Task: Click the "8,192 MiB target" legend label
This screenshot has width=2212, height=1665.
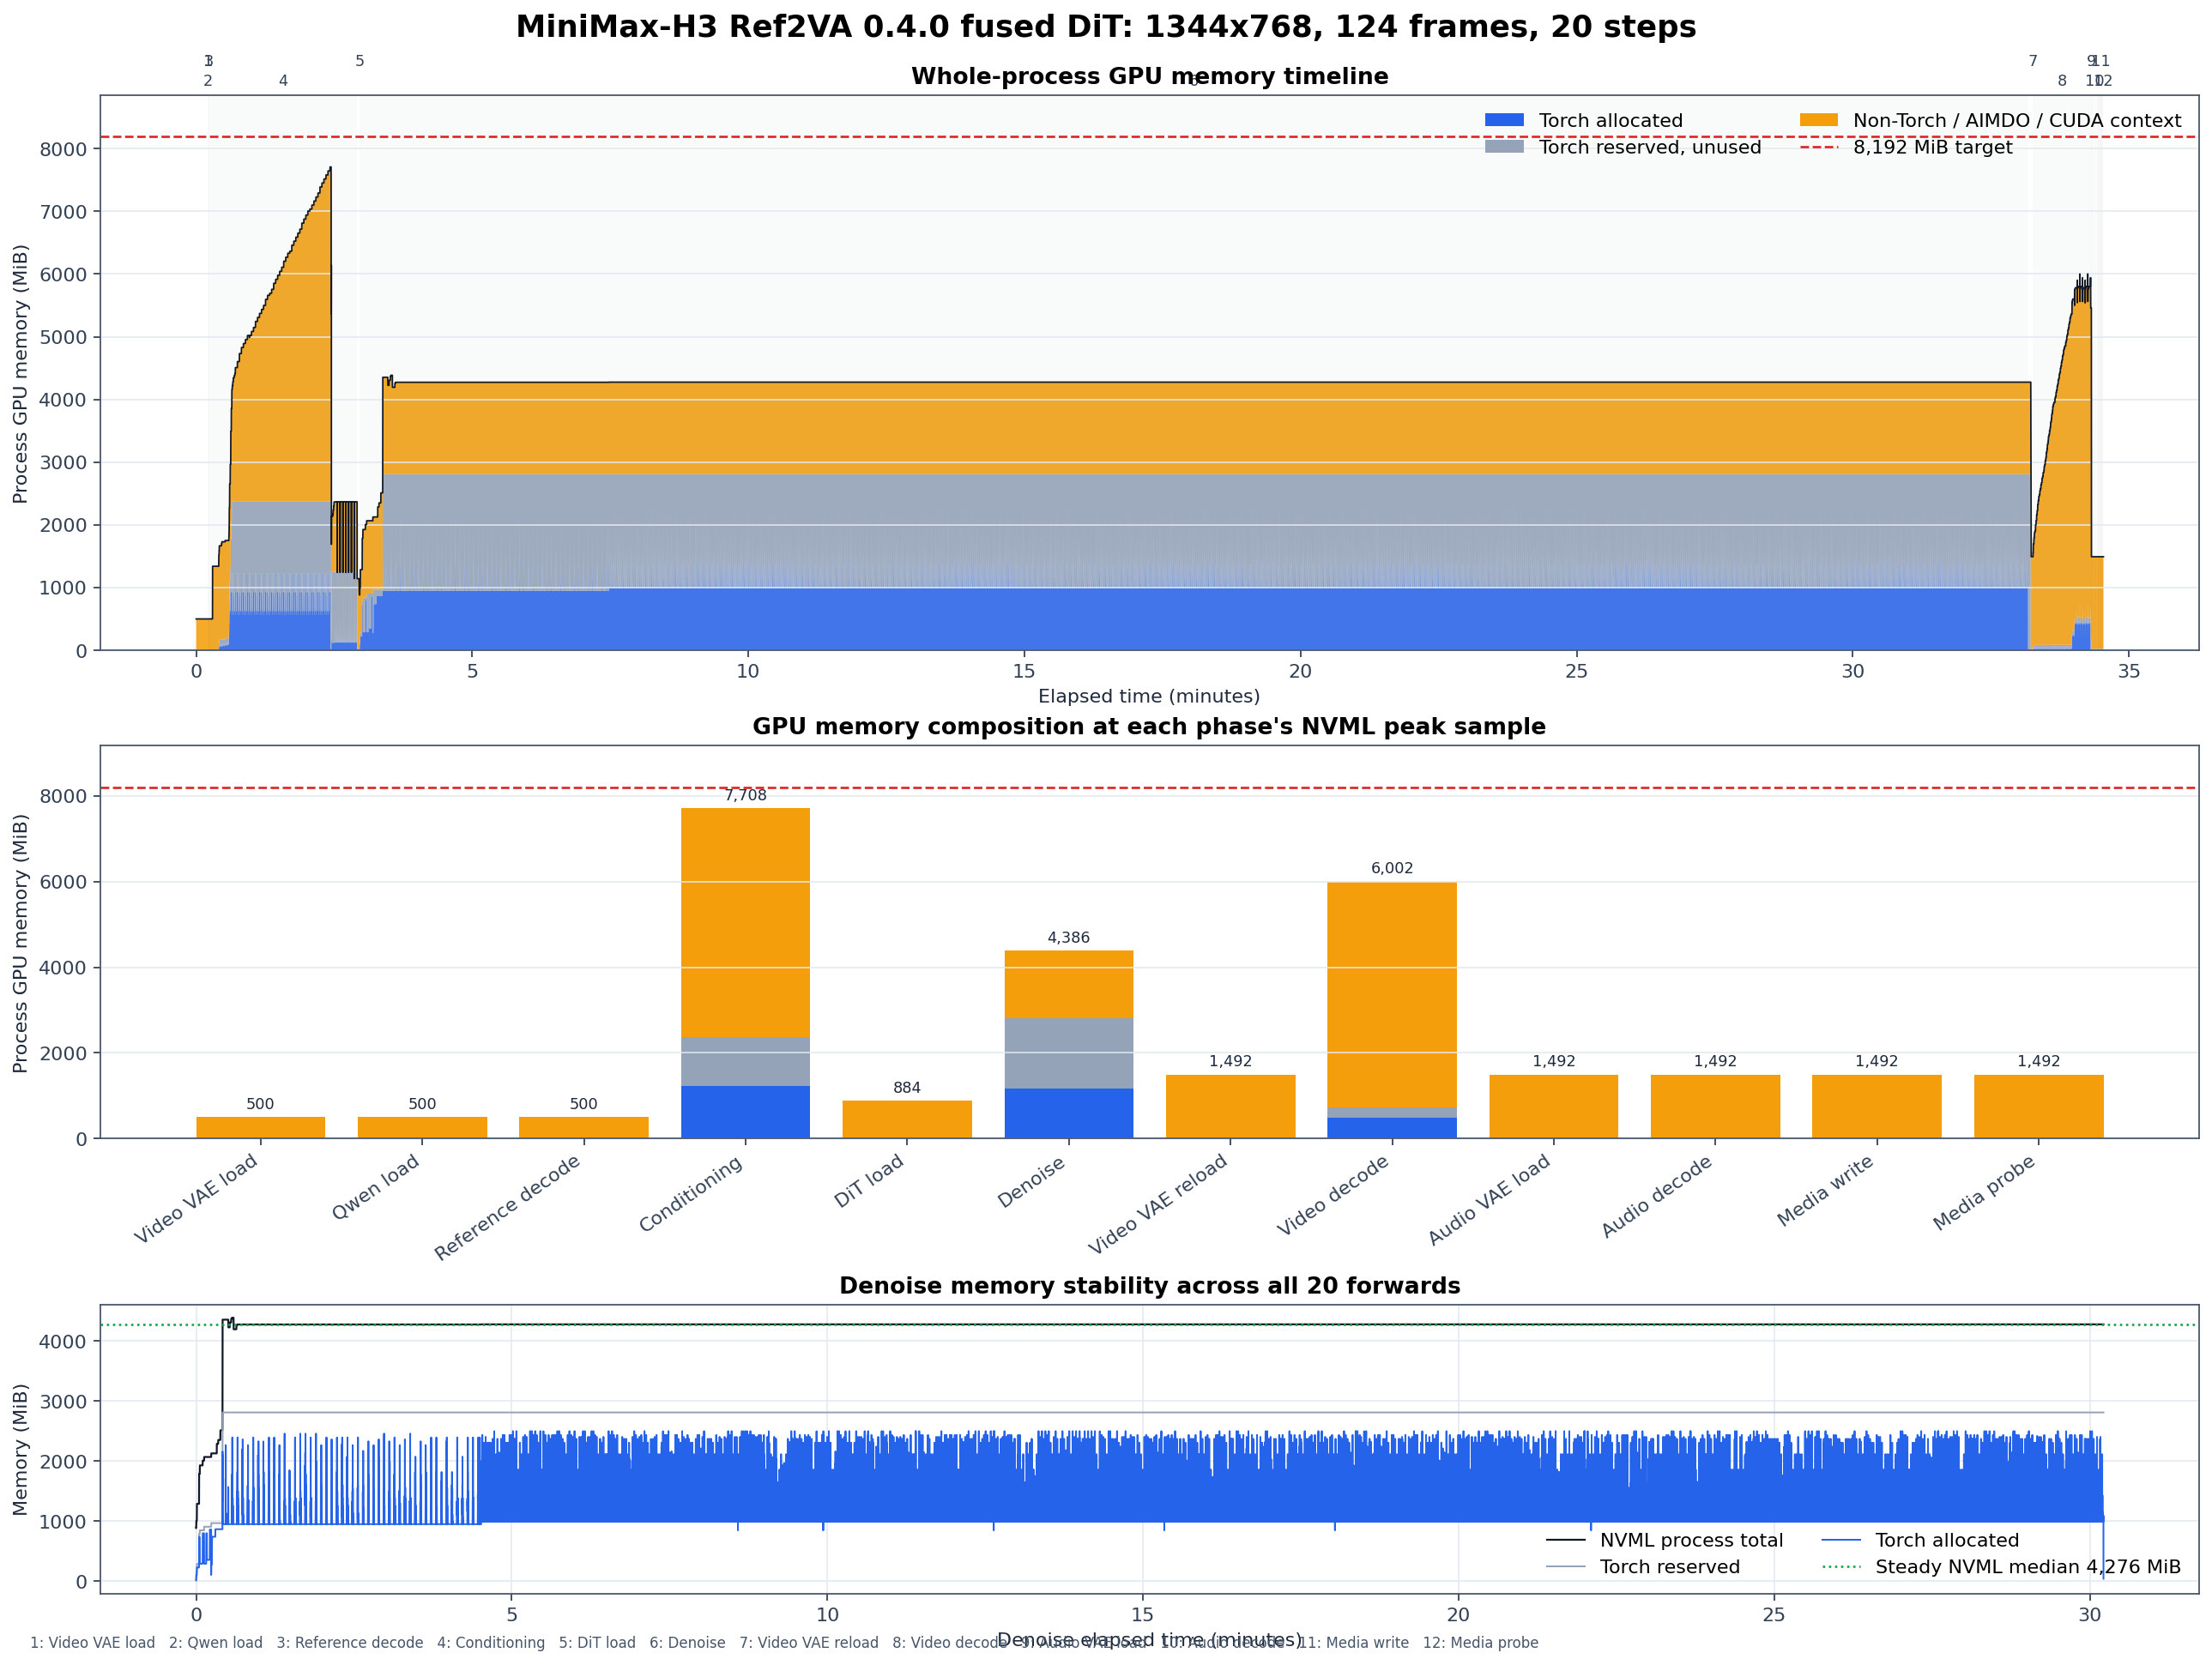Action: pos(1932,147)
